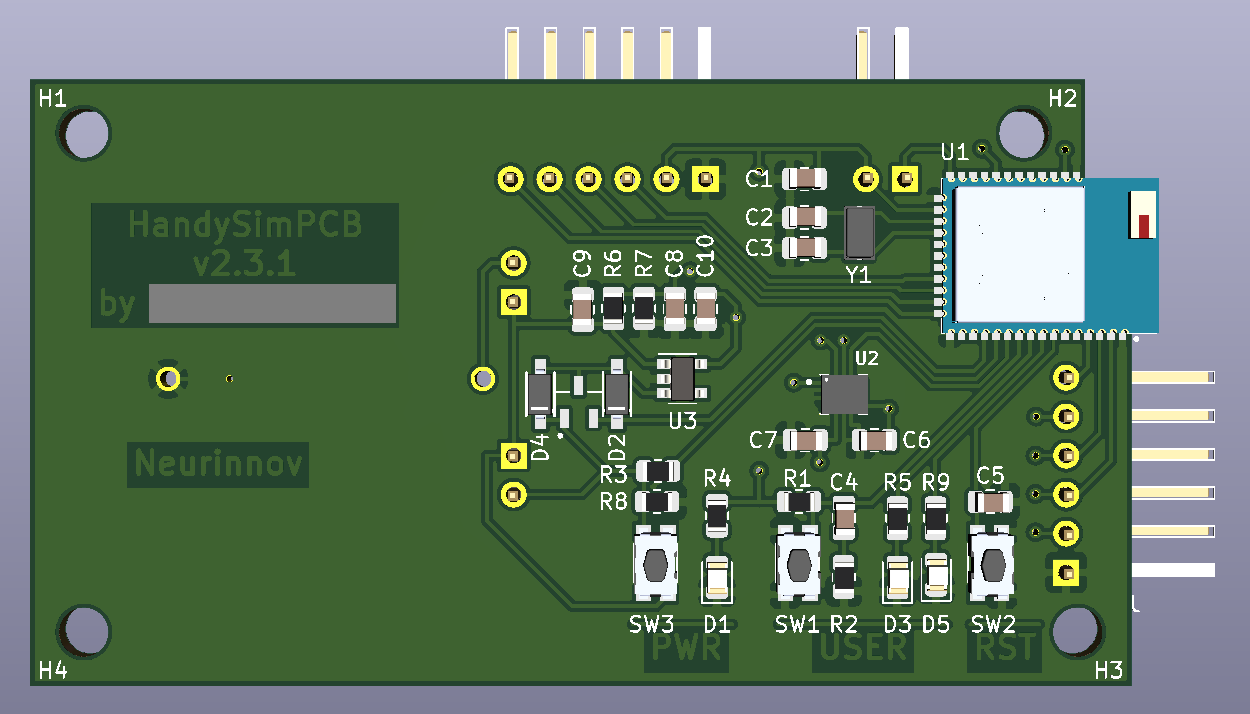
Task: Select the U2 chip
Action: pos(844,394)
